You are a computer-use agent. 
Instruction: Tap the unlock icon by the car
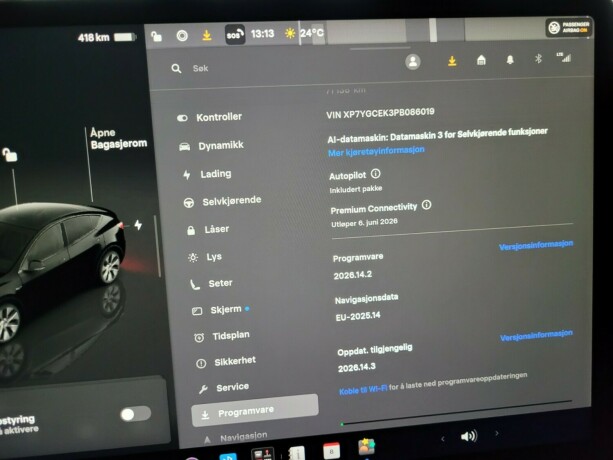9,154
